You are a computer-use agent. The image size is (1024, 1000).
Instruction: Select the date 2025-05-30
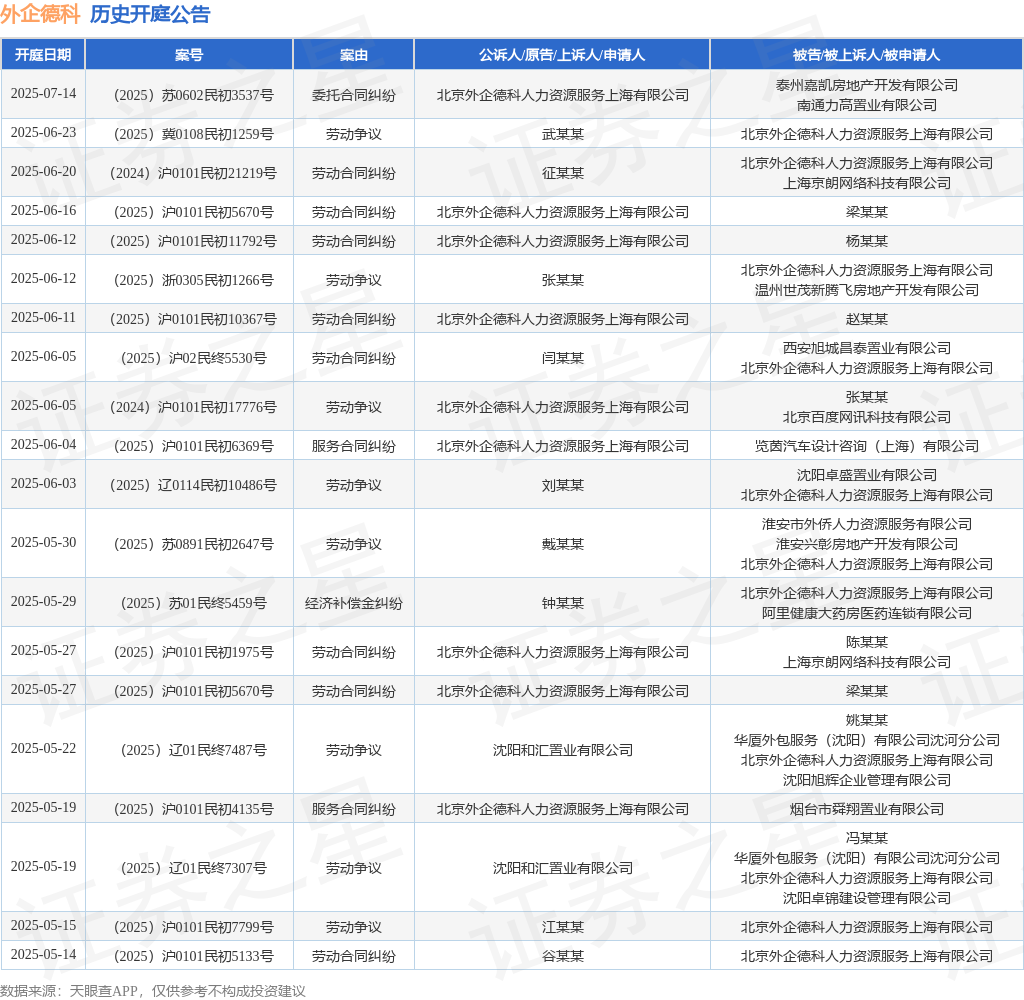coord(43,542)
